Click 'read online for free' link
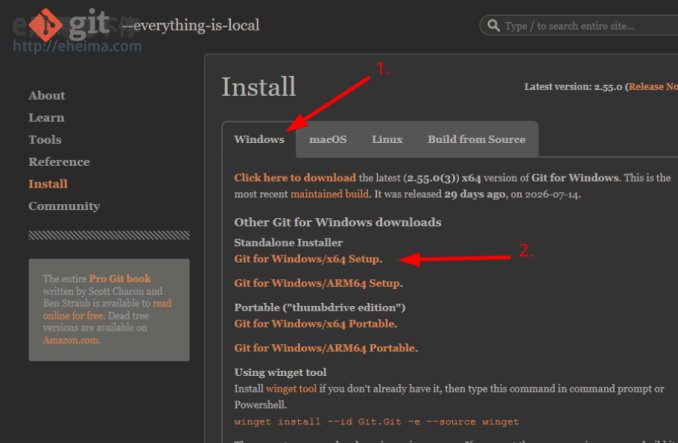 click(107, 309)
